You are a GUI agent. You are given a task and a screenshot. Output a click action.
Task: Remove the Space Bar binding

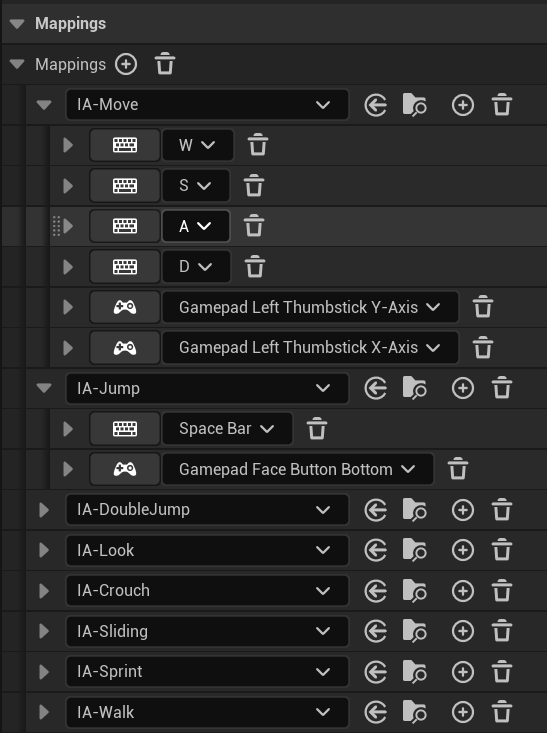pyautogui.click(x=317, y=429)
